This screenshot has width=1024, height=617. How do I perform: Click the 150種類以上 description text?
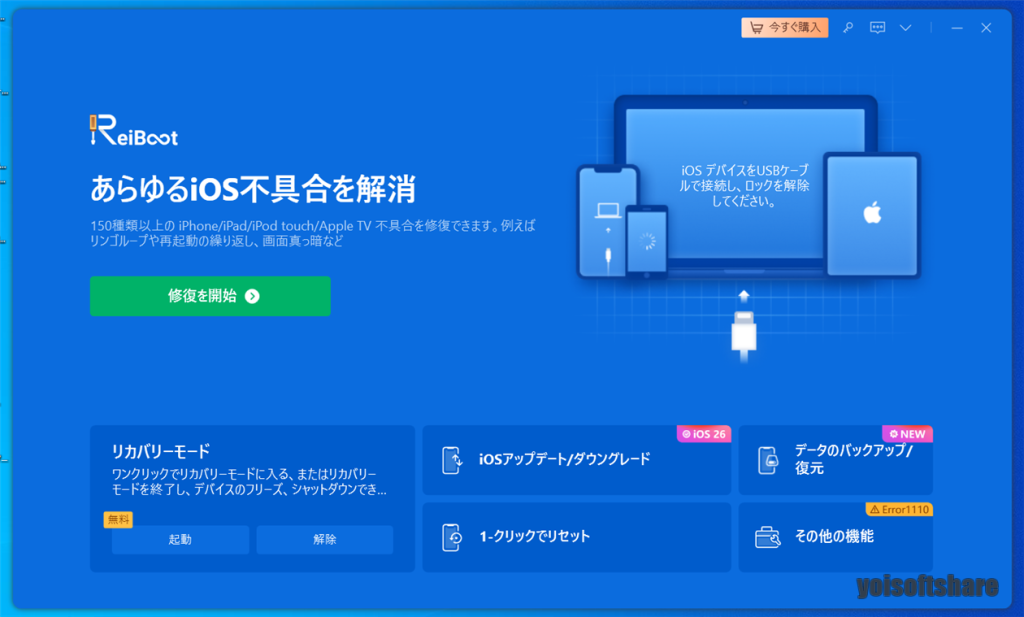(313, 233)
